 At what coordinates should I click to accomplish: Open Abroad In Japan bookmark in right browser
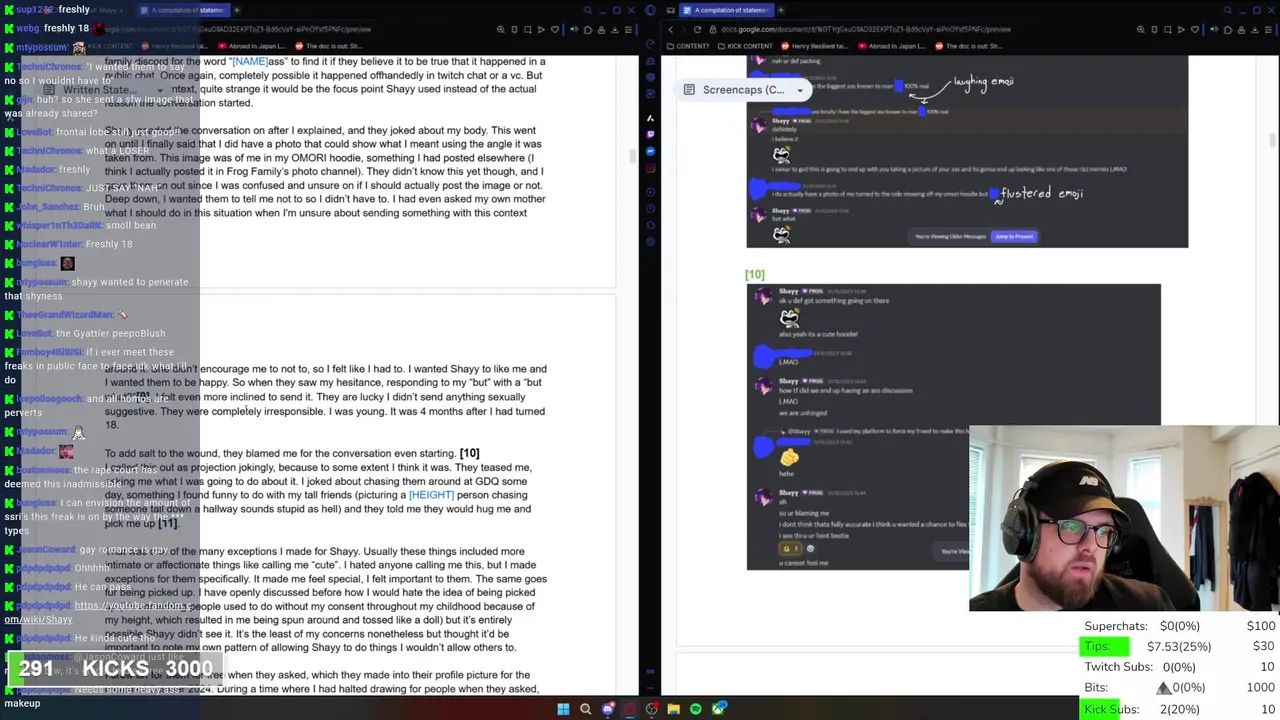click(890, 46)
